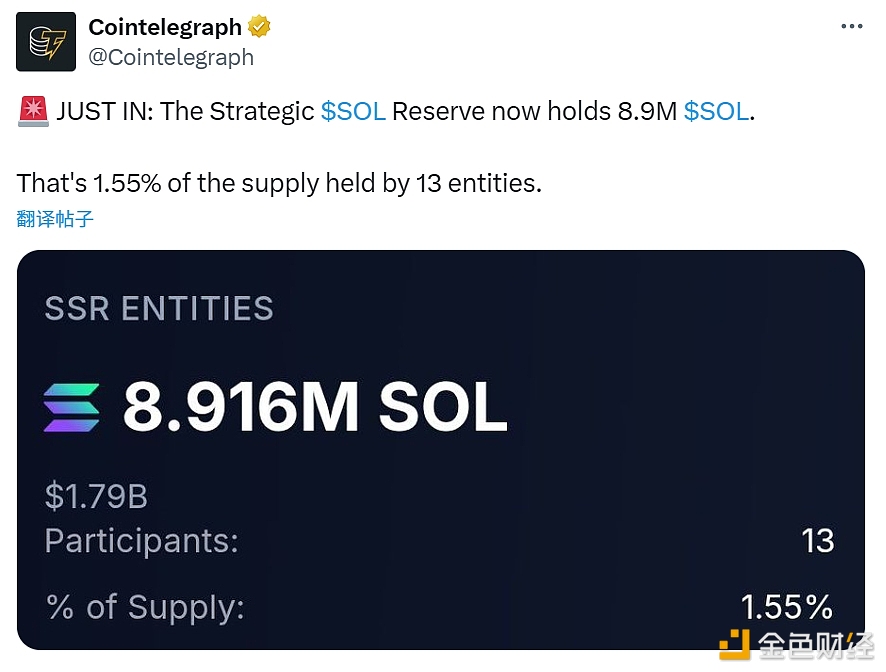
Task: Click the Cointelegraph profile avatar
Action: tap(46, 41)
